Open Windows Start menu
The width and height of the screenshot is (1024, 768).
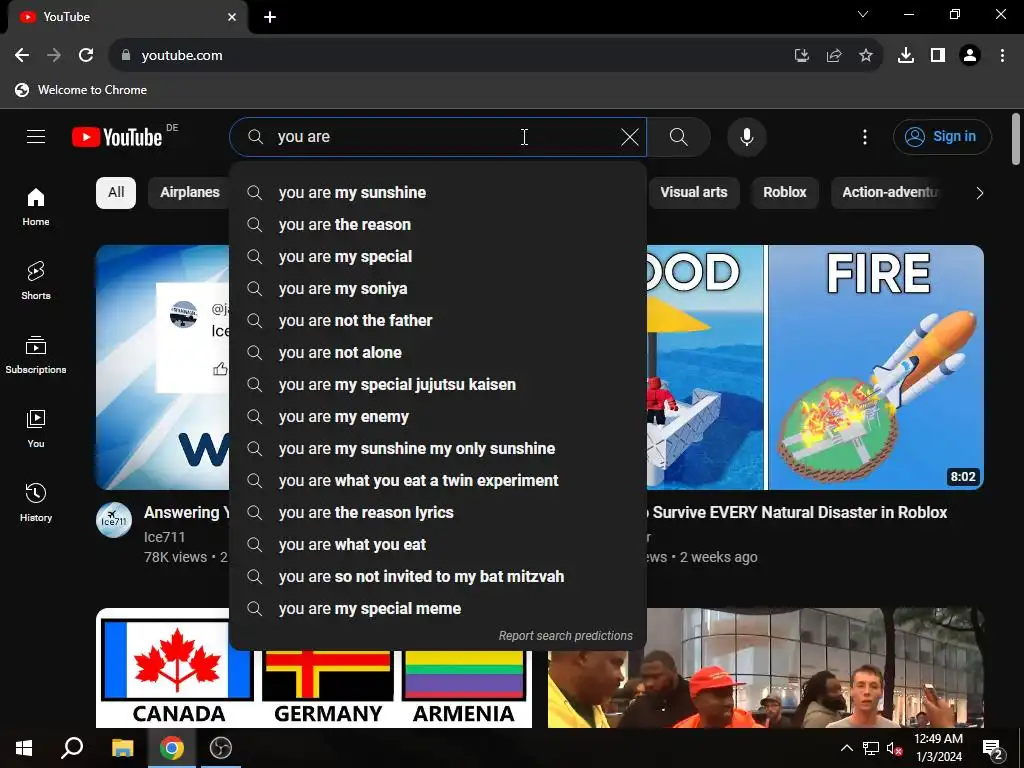[24, 748]
